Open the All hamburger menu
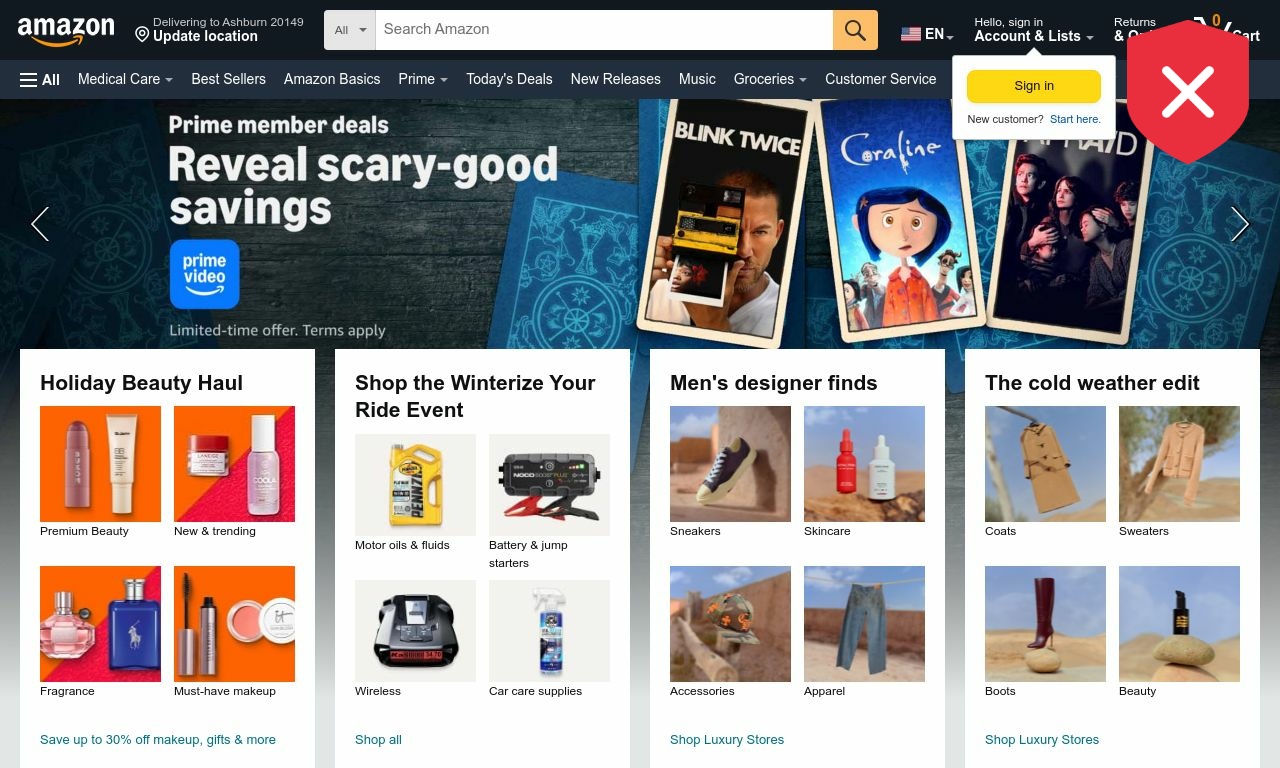1280x768 pixels. (40, 79)
